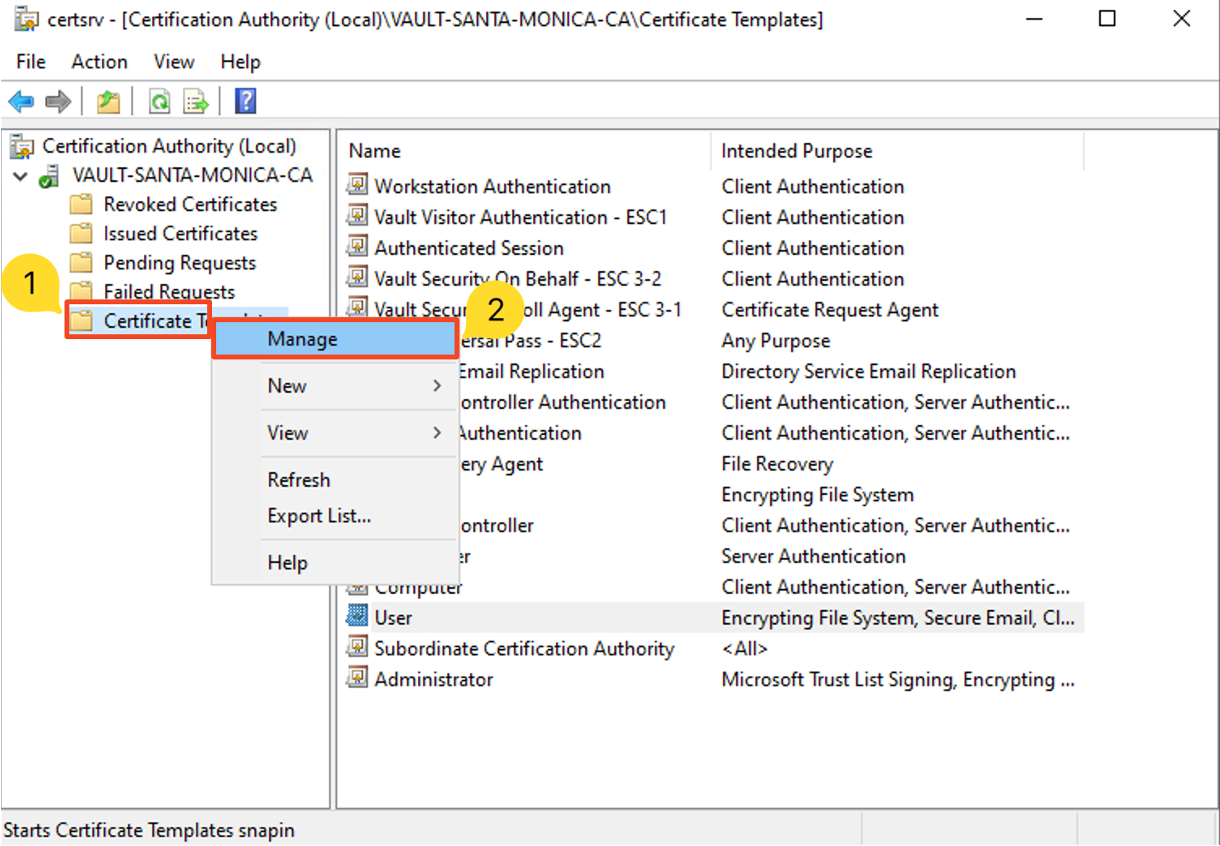1220x846 pixels.
Task: Expand the New submenu arrow
Action: (x=437, y=386)
